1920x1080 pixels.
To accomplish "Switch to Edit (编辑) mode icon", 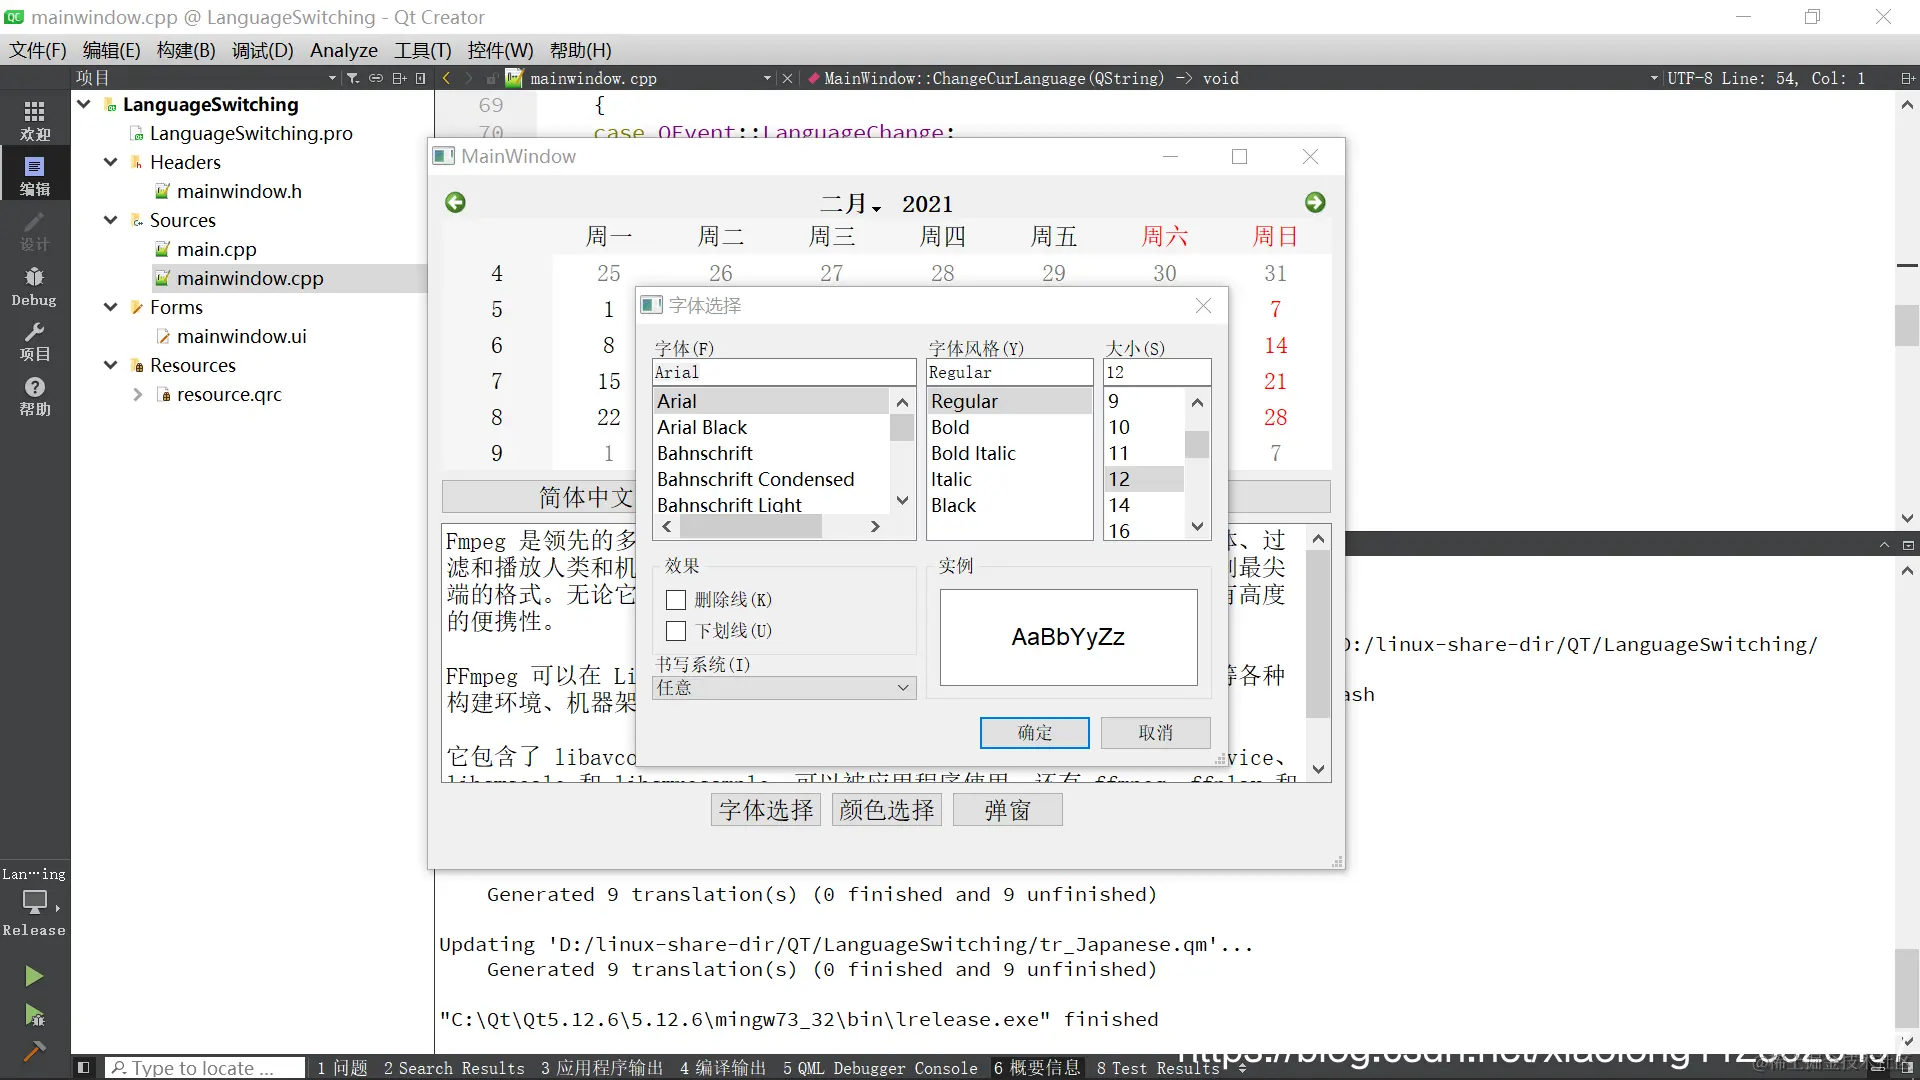I will point(34,175).
